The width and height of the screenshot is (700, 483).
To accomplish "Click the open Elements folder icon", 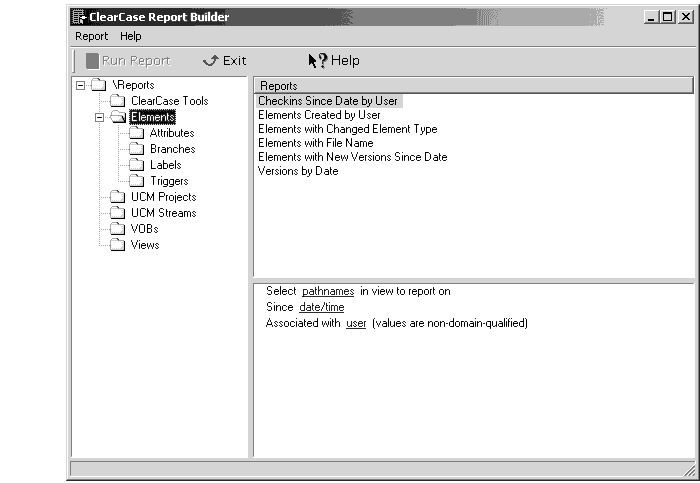I will point(118,117).
